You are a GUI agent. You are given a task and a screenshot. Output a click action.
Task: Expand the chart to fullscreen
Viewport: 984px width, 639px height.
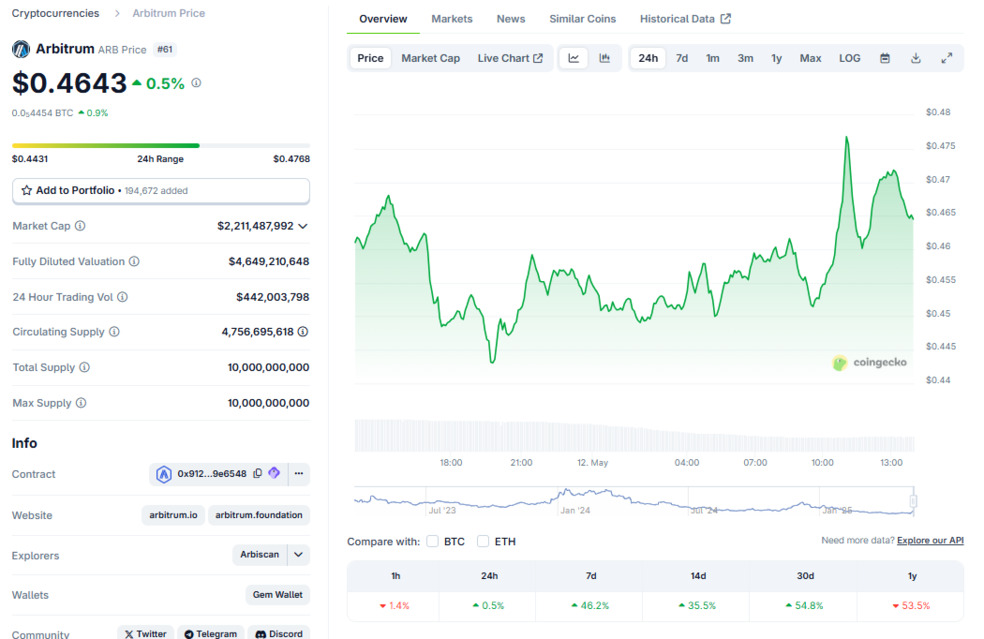coord(946,58)
